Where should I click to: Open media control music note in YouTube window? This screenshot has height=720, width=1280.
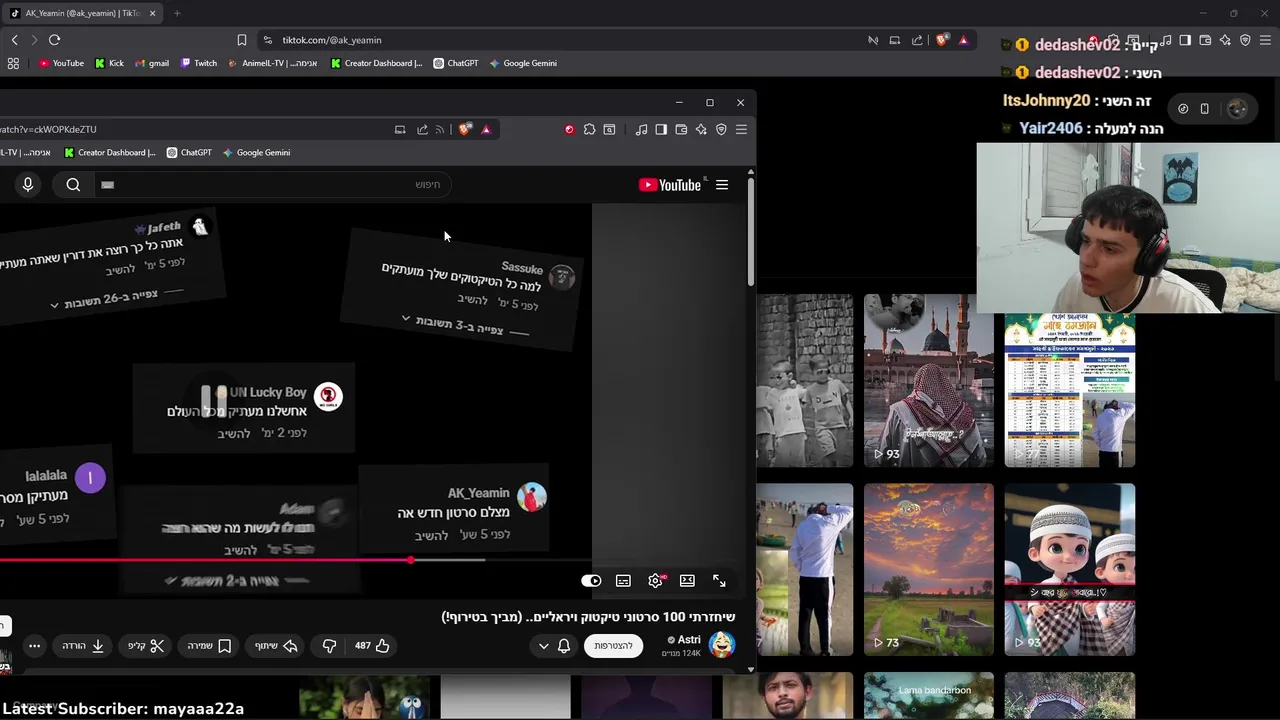click(x=641, y=129)
